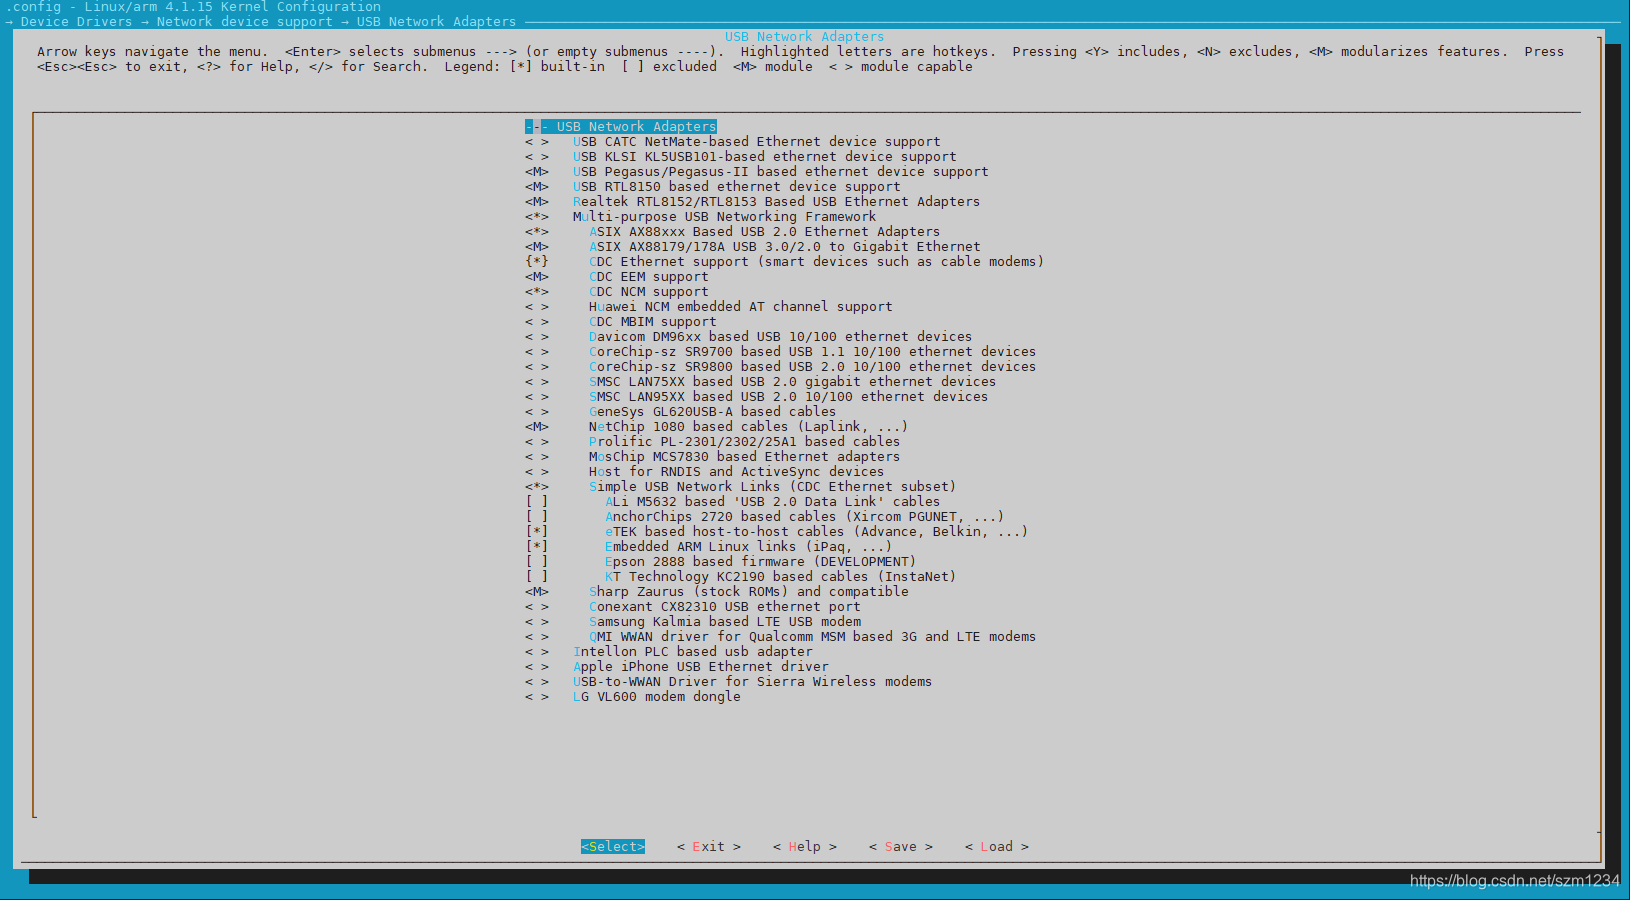Select SMSC LAN75XX gigabit ethernet devices entry
The width and height of the screenshot is (1630, 900).
coord(793,382)
